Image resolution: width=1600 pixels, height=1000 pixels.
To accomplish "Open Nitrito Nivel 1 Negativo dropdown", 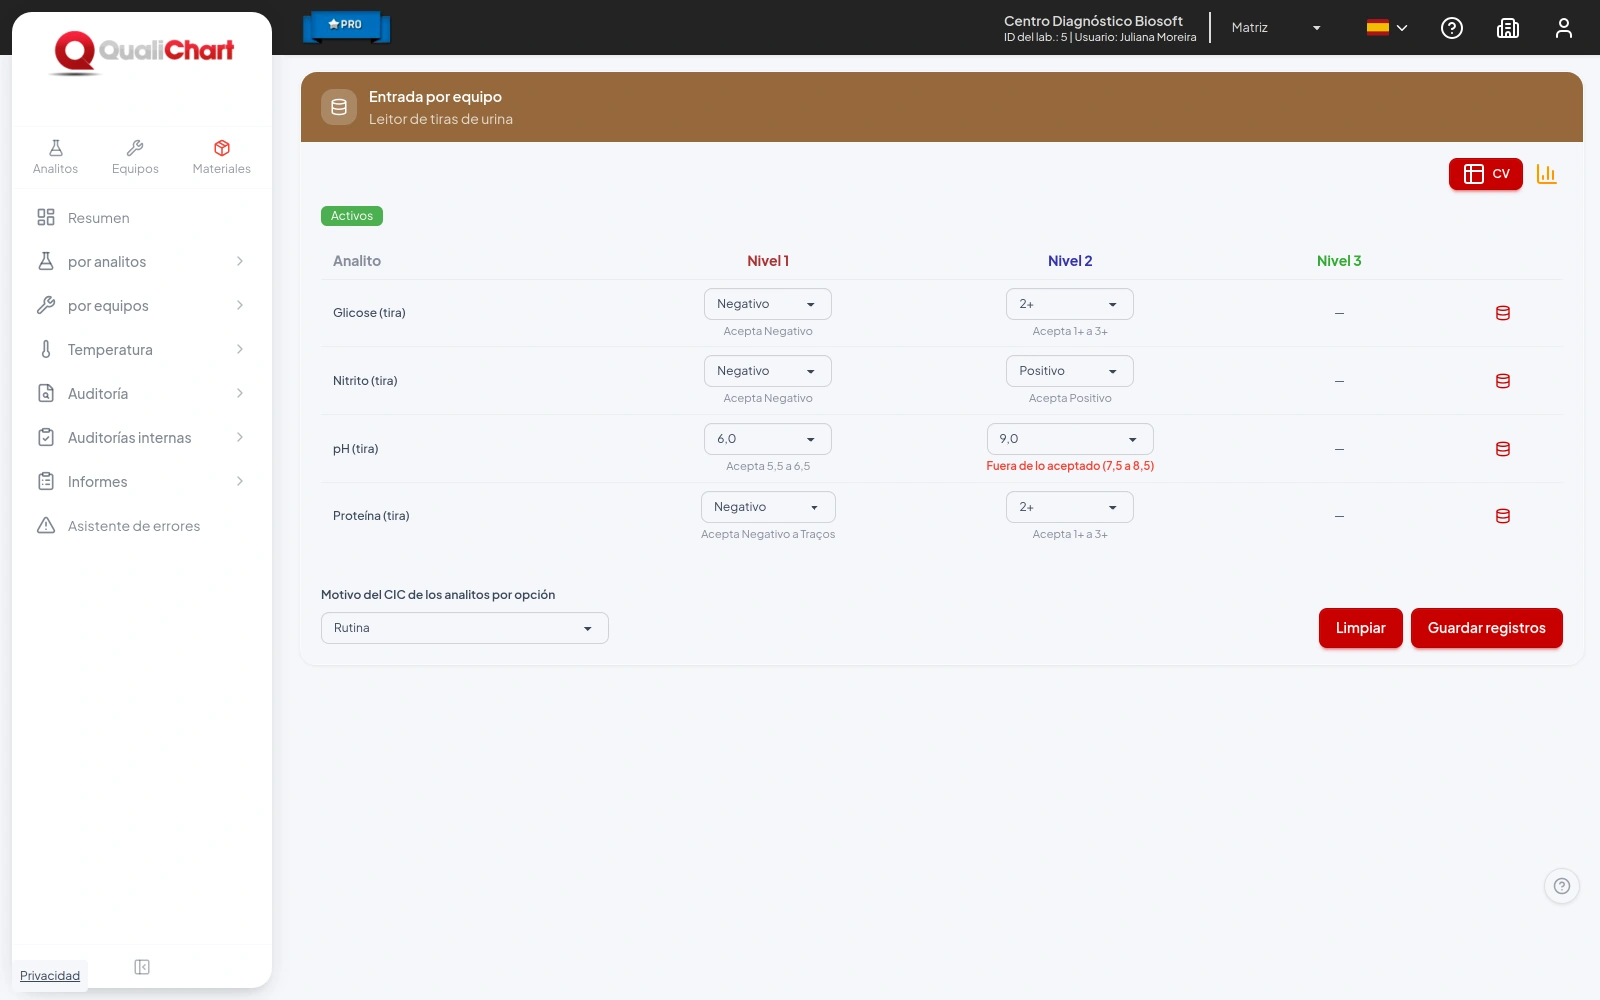I will pyautogui.click(x=768, y=371).
